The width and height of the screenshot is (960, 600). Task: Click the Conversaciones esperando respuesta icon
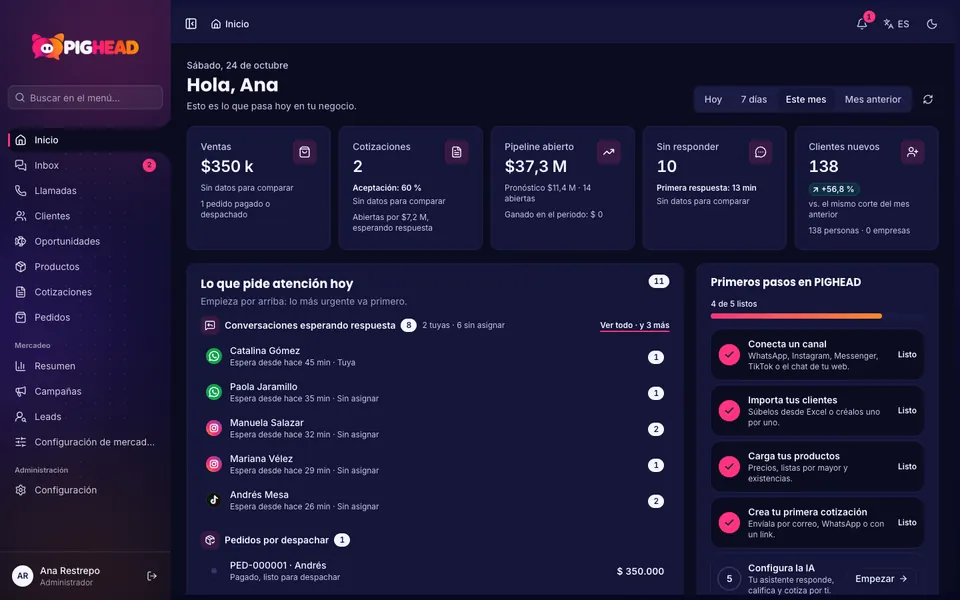210,325
